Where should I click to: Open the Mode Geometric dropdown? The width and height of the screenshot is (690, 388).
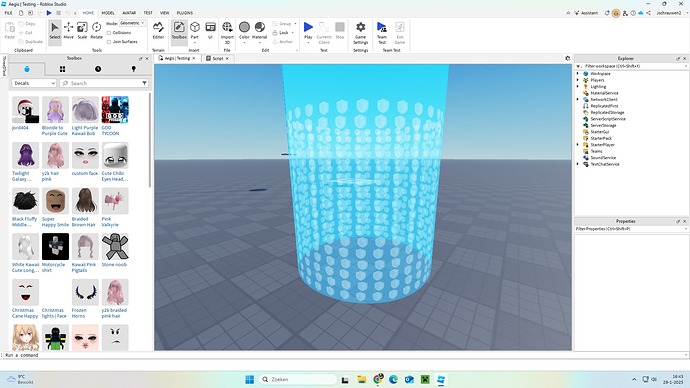[132, 23]
